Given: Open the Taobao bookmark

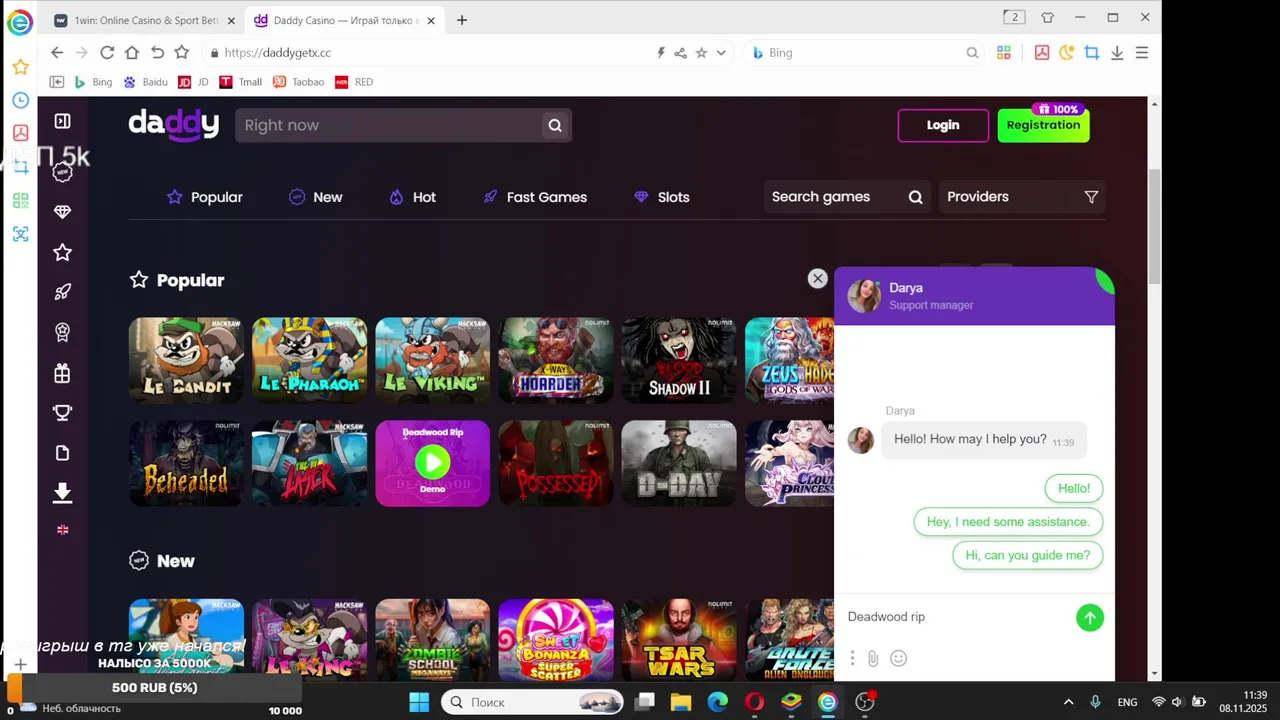Looking at the screenshot, I should [x=299, y=82].
